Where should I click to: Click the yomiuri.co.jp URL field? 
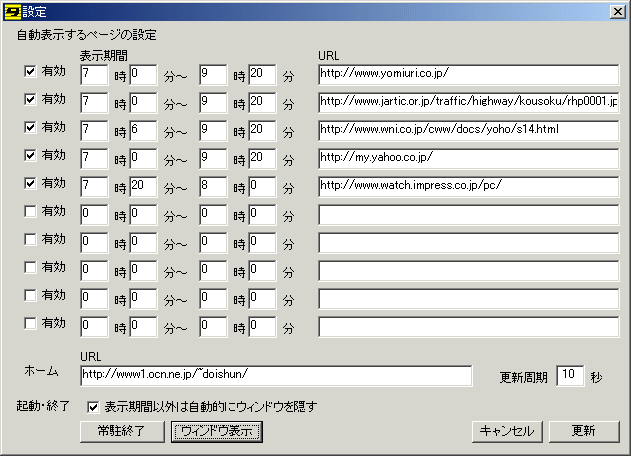(468, 73)
